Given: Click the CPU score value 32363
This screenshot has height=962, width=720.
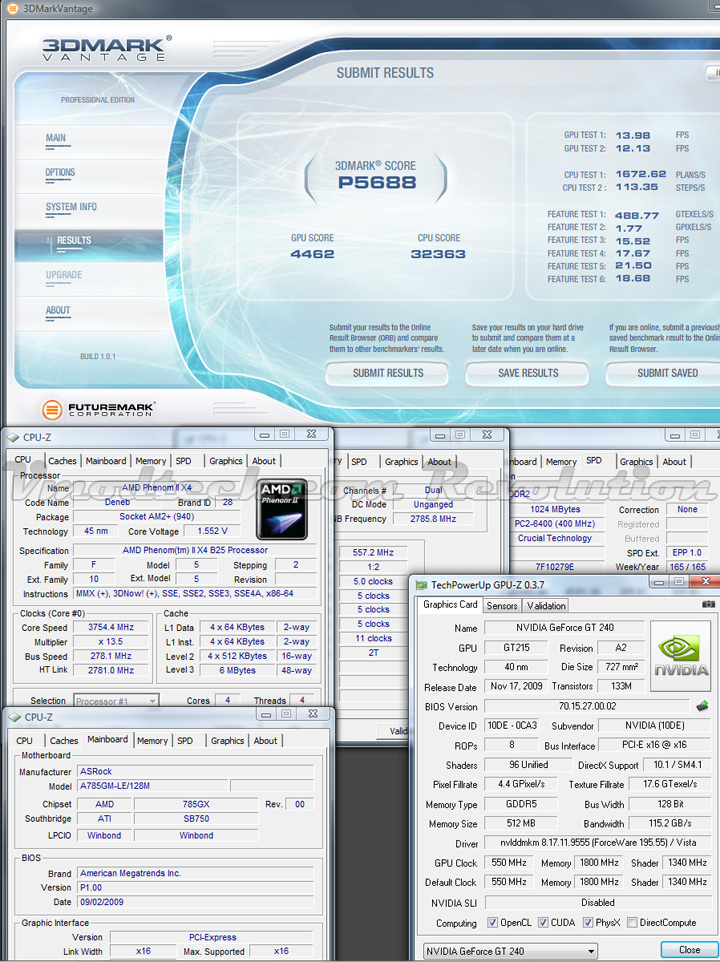Looking at the screenshot, I should click(438, 254).
